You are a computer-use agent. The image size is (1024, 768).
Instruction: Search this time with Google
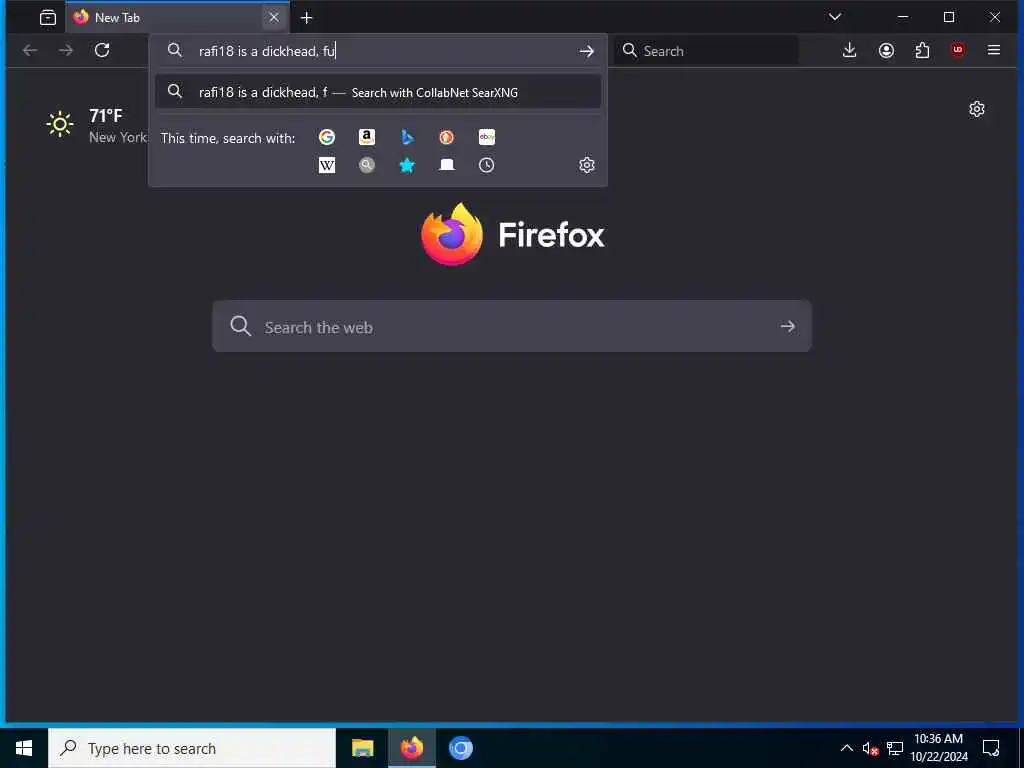[x=327, y=137]
